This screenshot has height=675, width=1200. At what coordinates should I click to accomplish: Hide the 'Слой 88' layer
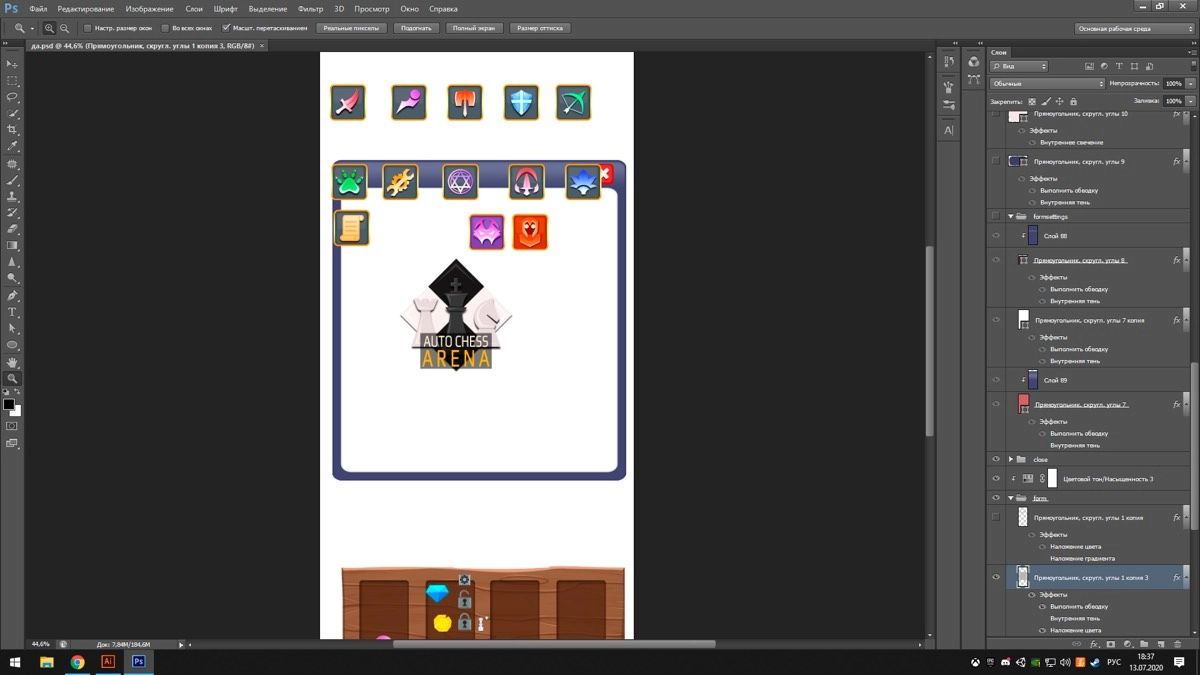click(x=996, y=236)
